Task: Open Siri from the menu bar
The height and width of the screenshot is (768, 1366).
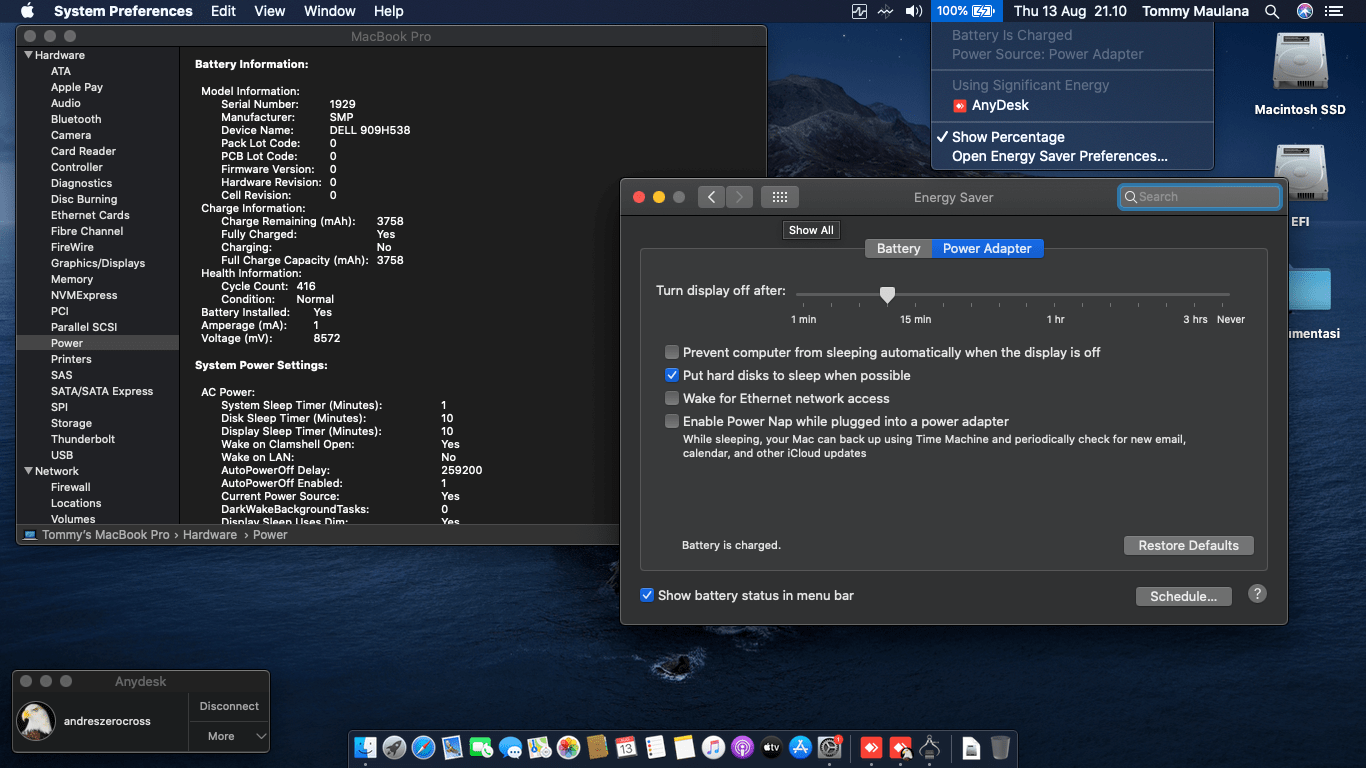Action: pyautogui.click(x=1304, y=11)
